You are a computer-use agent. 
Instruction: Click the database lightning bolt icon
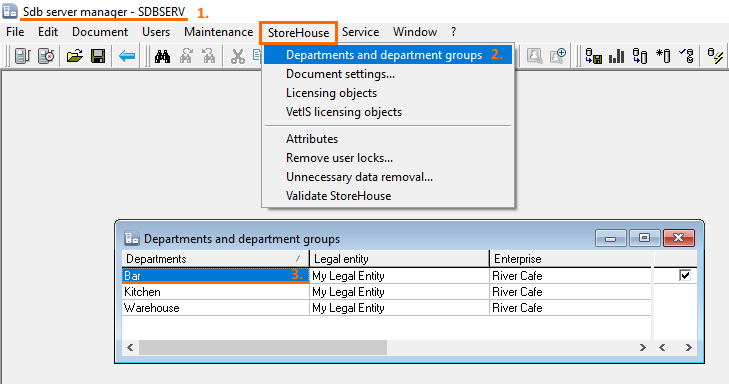coord(715,56)
